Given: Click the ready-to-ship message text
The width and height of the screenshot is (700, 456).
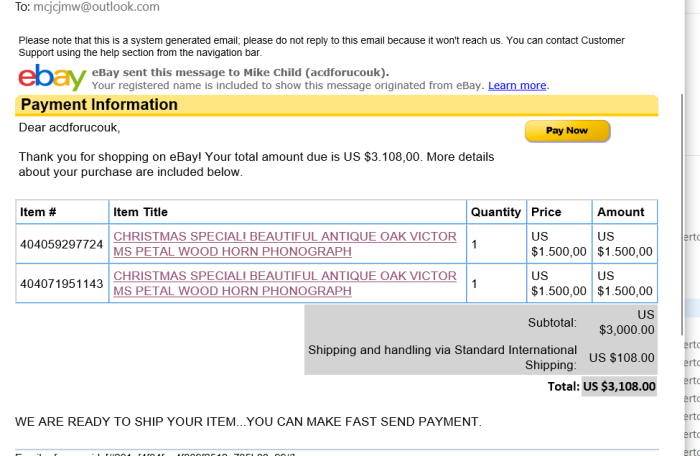Looking at the screenshot, I should [x=248, y=422].
